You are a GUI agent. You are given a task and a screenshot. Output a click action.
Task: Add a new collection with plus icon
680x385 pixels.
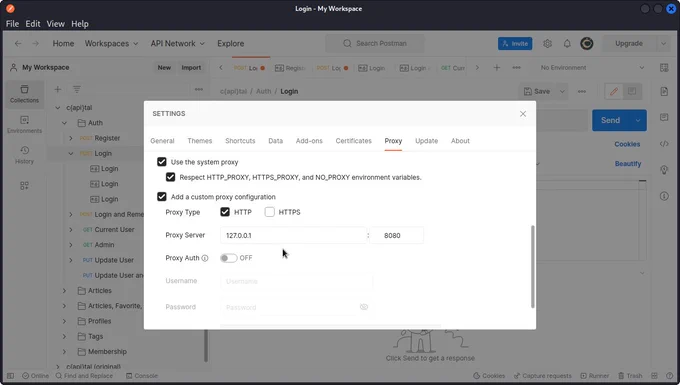(x=57, y=89)
